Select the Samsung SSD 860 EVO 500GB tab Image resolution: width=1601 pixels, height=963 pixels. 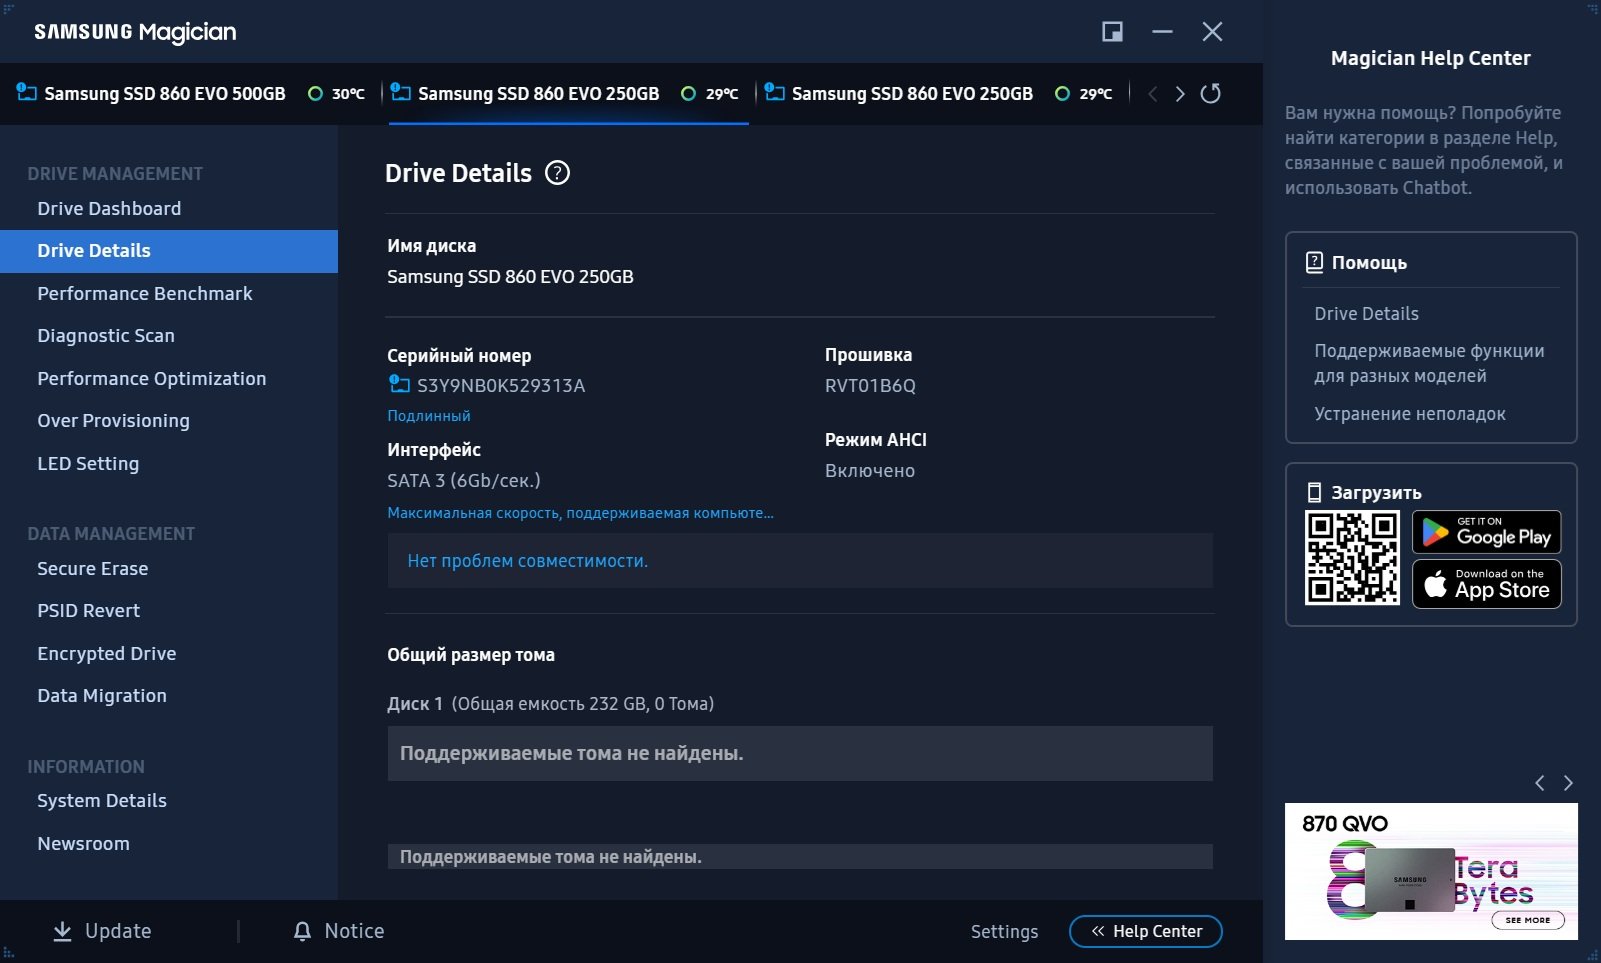click(164, 94)
